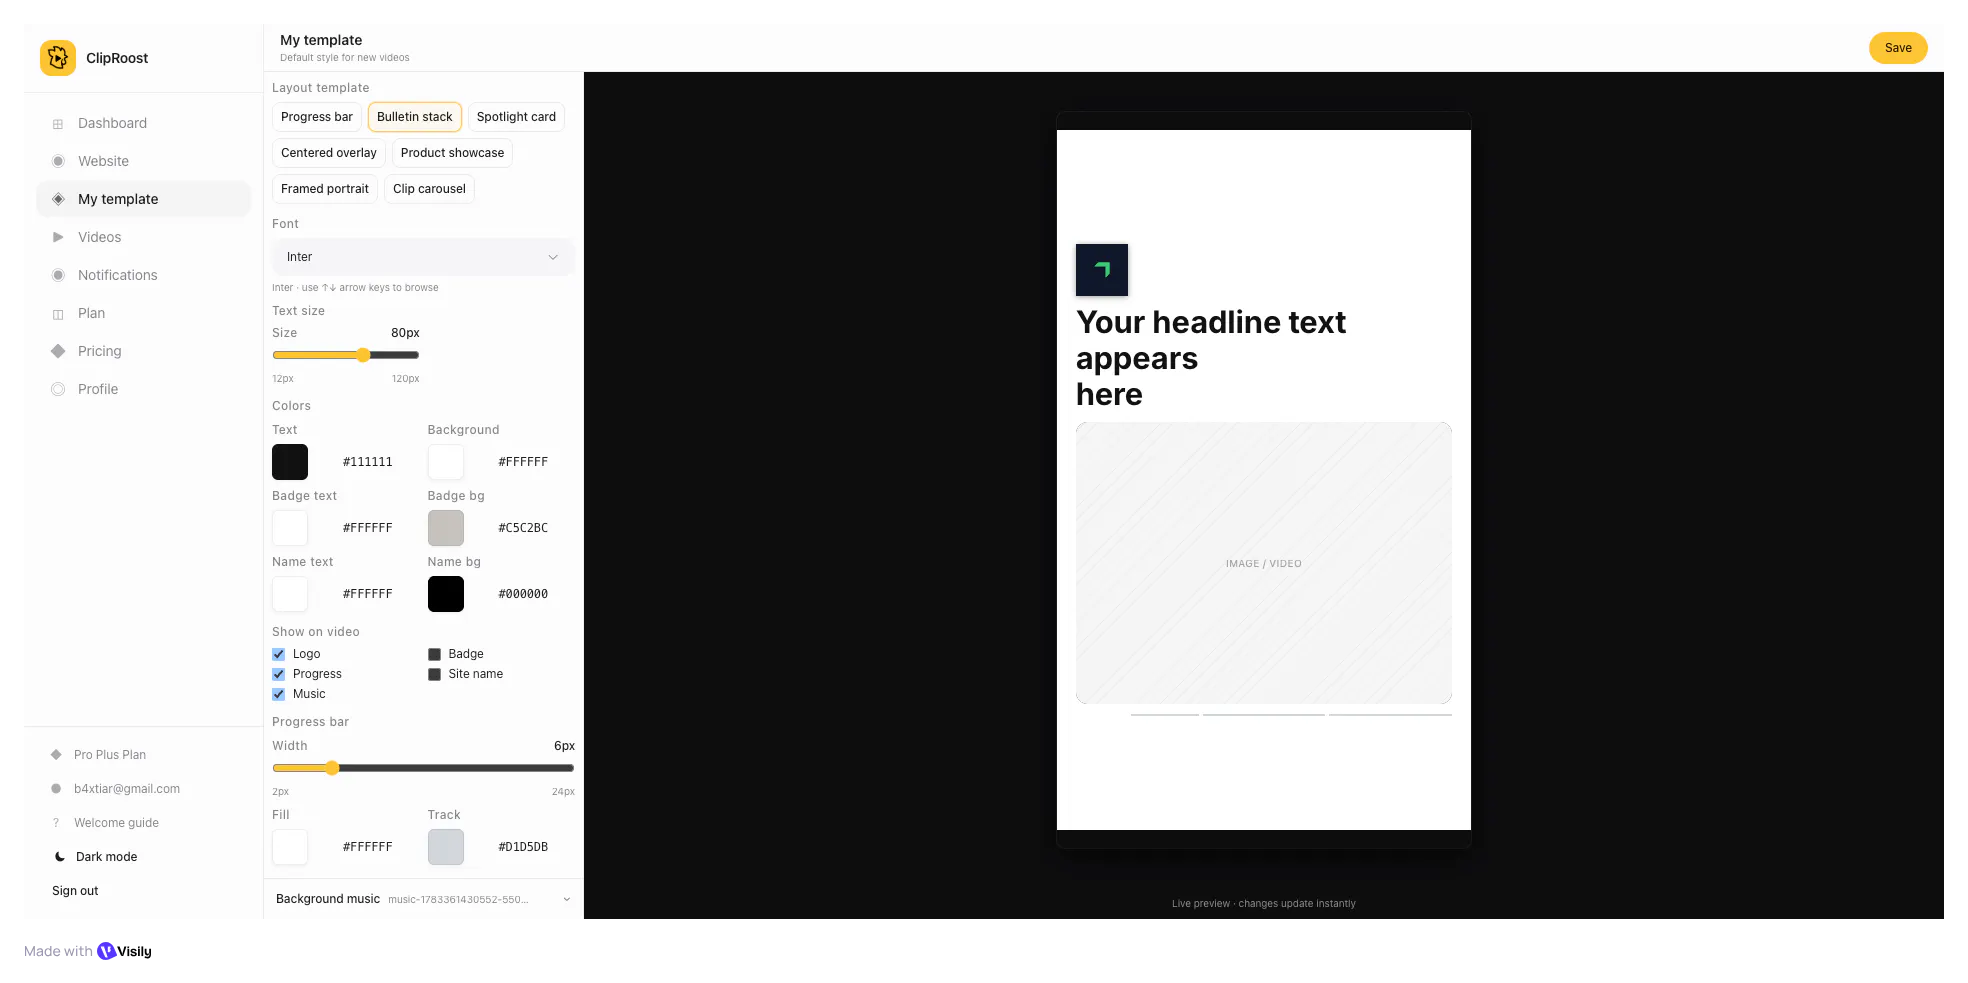Open the Name bg color swatch
The width and height of the screenshot is (1968, 983).
click(x=446, y=594)
